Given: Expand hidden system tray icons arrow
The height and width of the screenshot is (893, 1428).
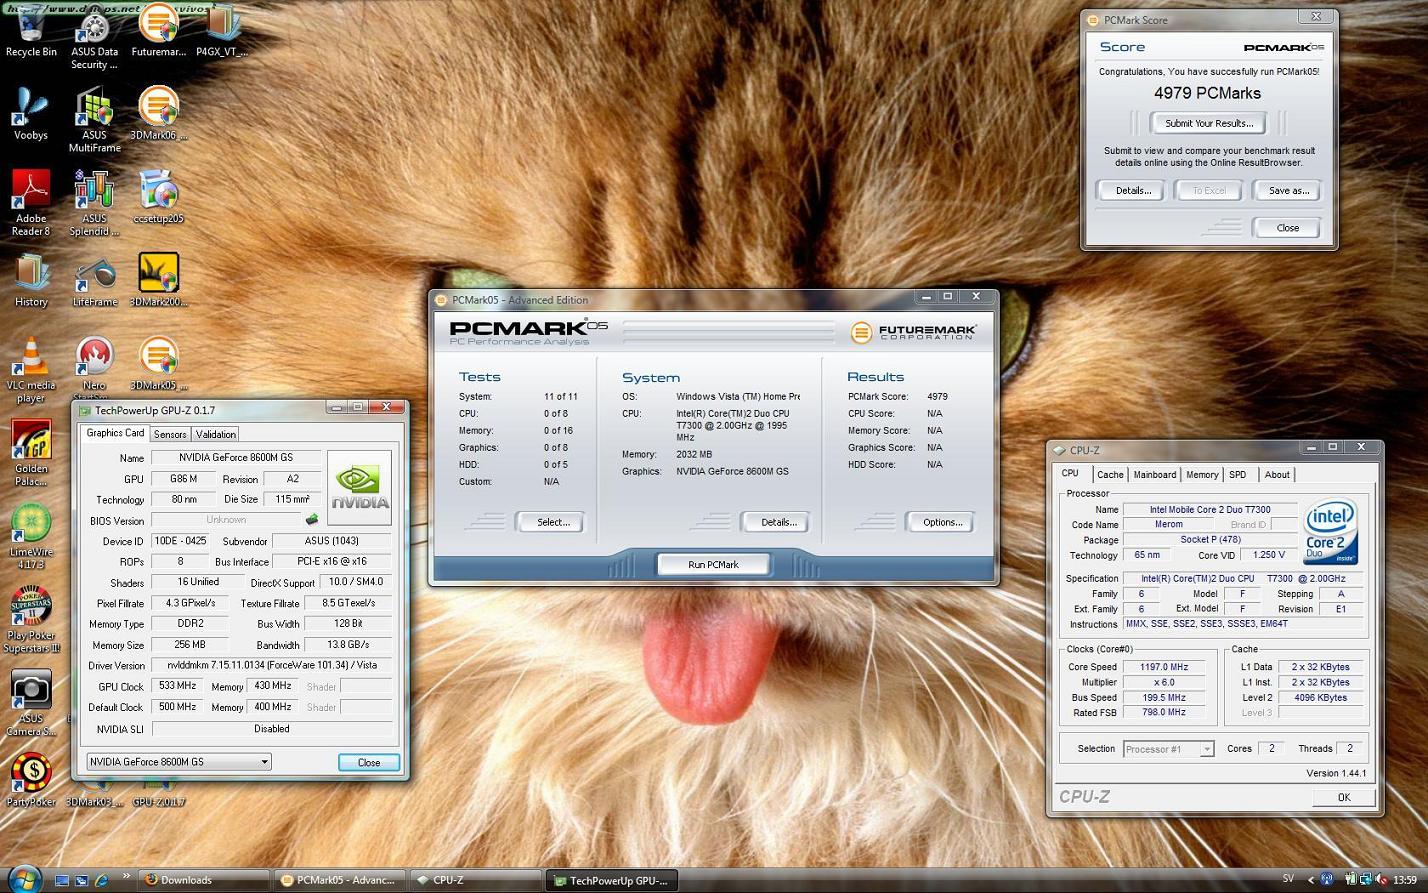Looking at the screenshot, I should [x=1313, y=880].
